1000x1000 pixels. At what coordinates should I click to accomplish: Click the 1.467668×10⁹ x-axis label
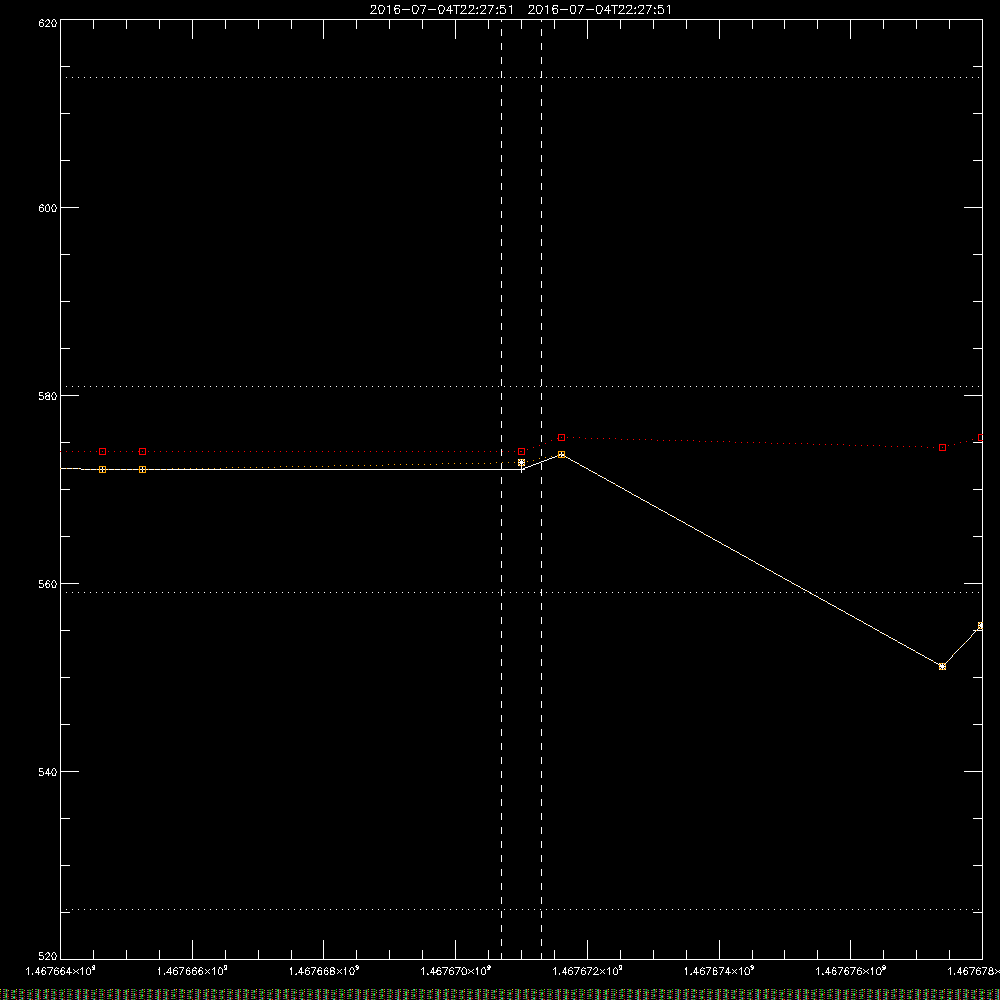324,971
